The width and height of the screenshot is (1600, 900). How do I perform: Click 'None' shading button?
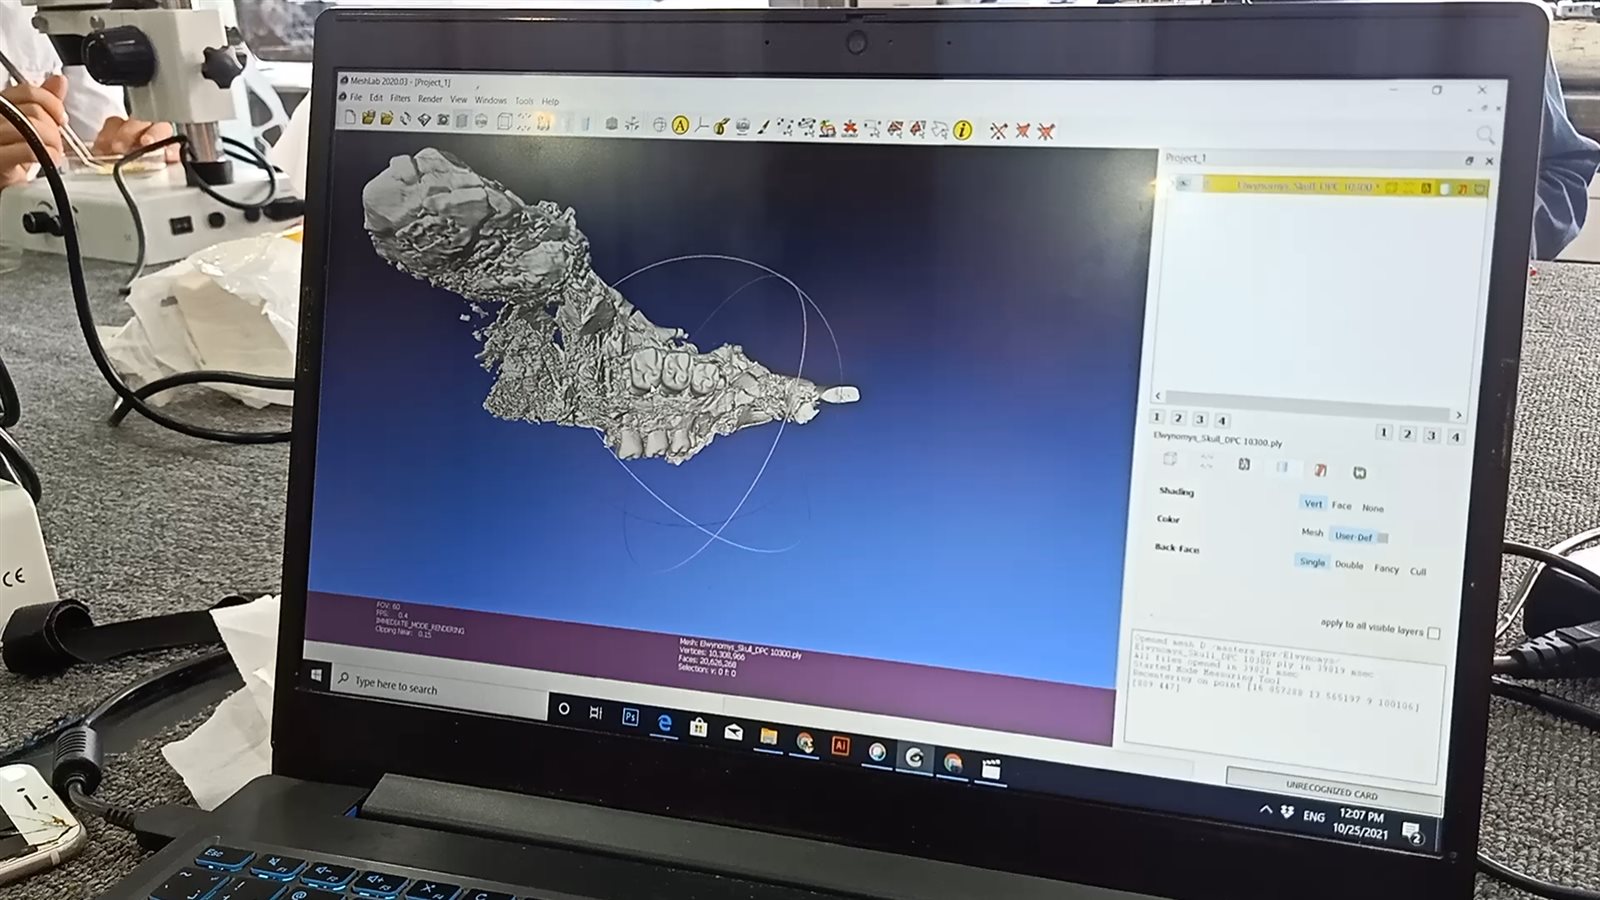click(x=1373, y=508)
